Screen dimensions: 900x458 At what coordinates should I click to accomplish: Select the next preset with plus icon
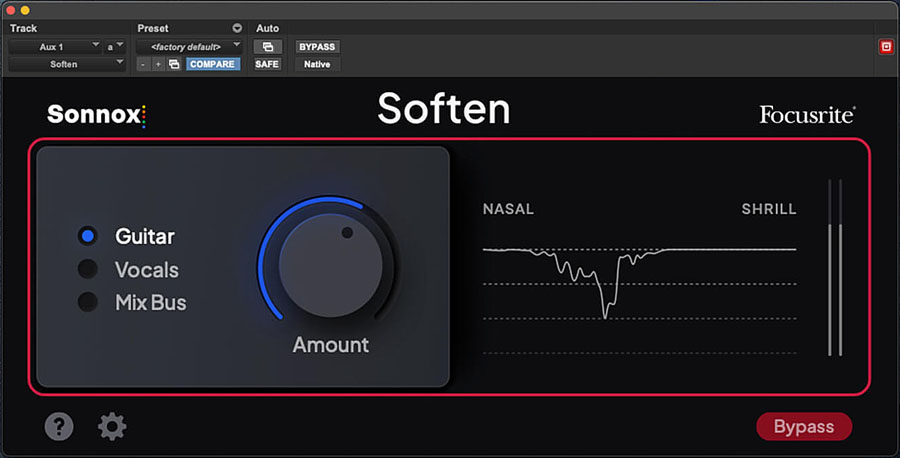[x=158, y=64]
